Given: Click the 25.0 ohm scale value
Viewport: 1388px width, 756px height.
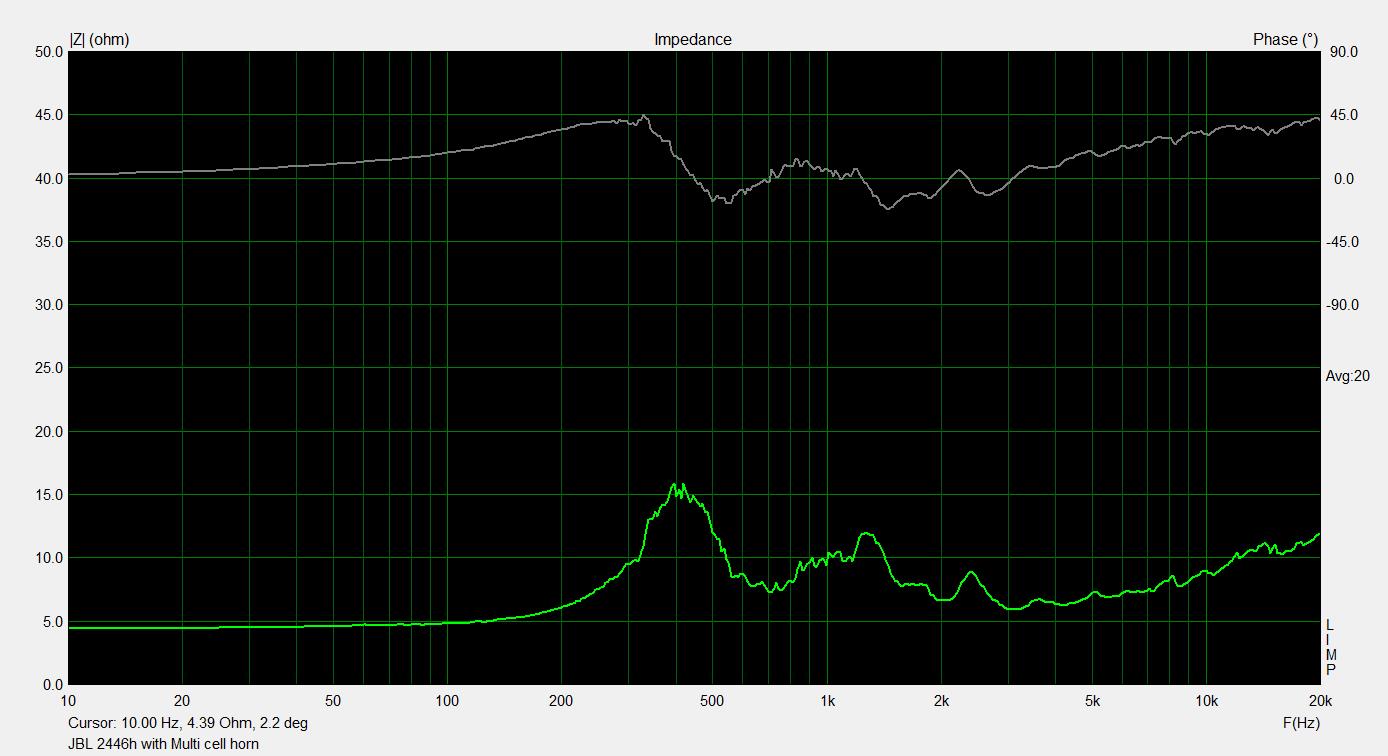Looking at the screenshot, I should point(47,368).
